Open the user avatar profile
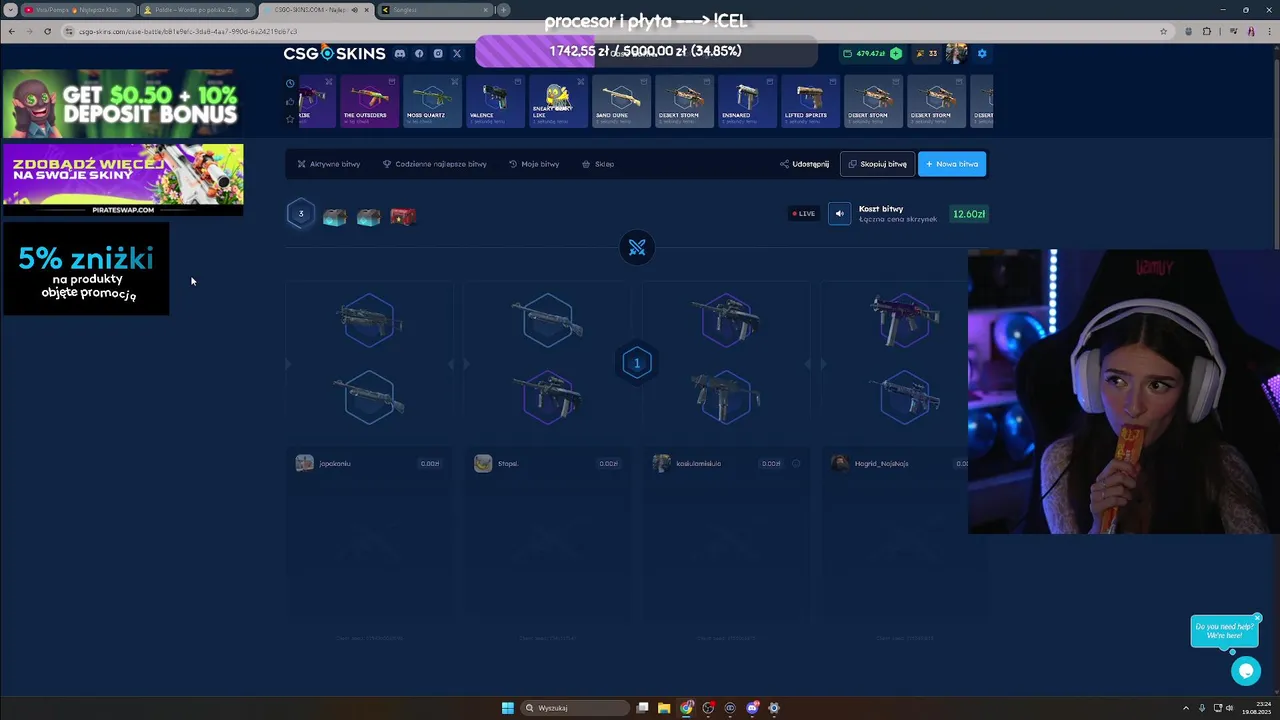 956,53
